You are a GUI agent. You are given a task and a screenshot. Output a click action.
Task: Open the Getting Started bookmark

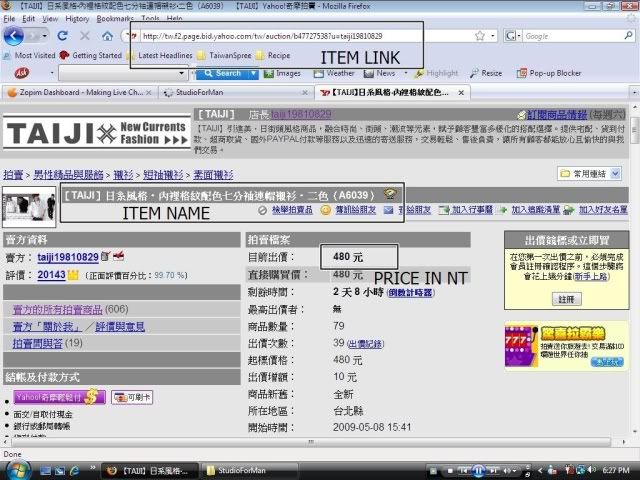[91, 55]
